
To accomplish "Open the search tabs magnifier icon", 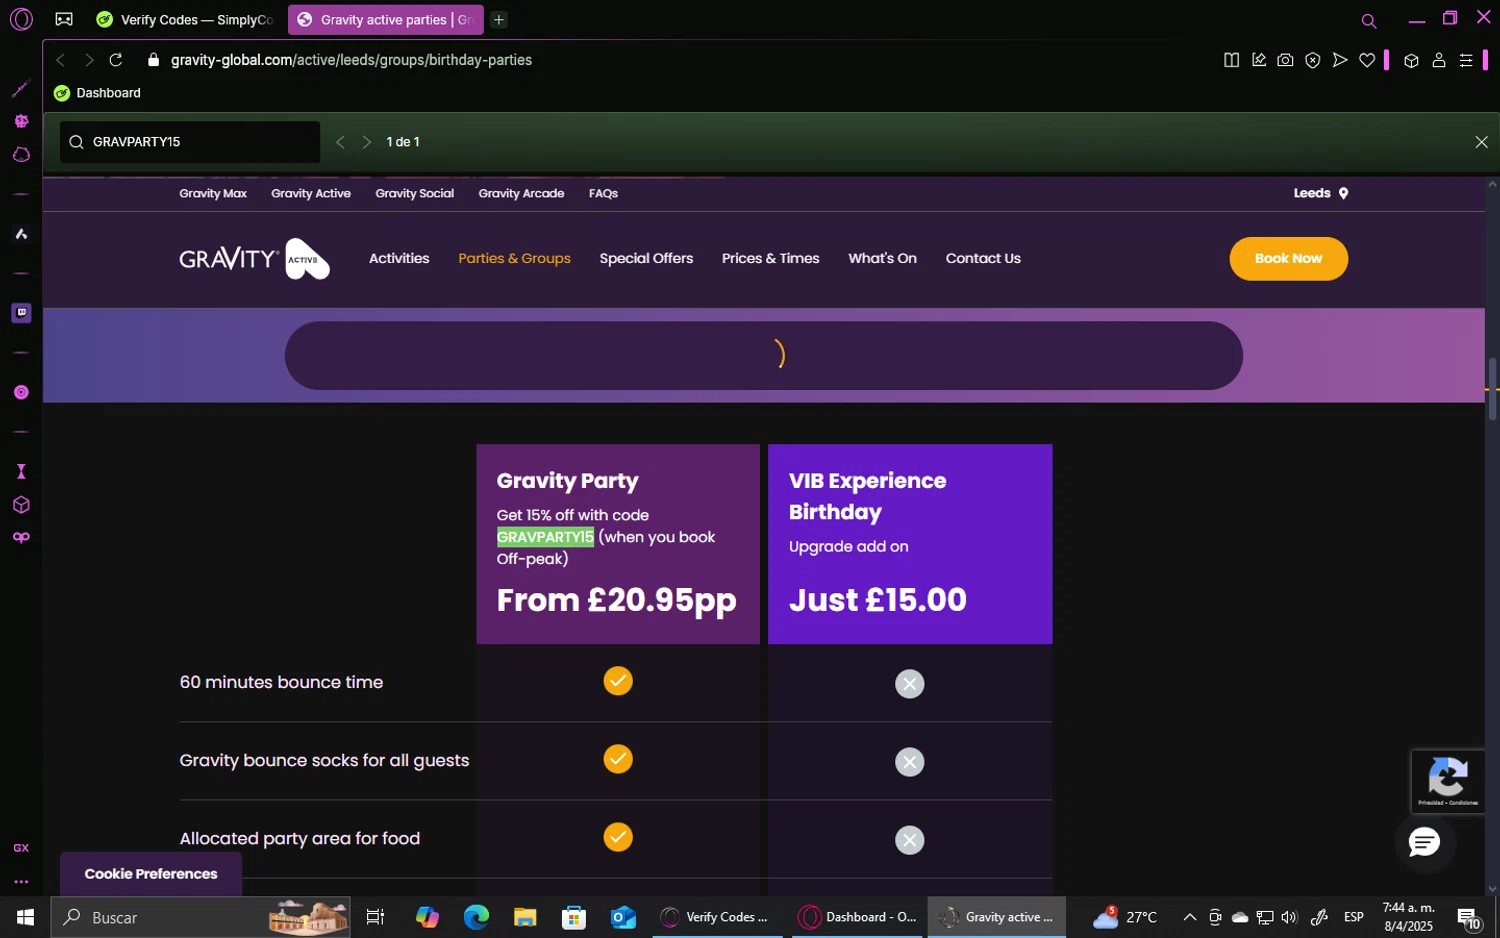I will (x=1369, y=20).
